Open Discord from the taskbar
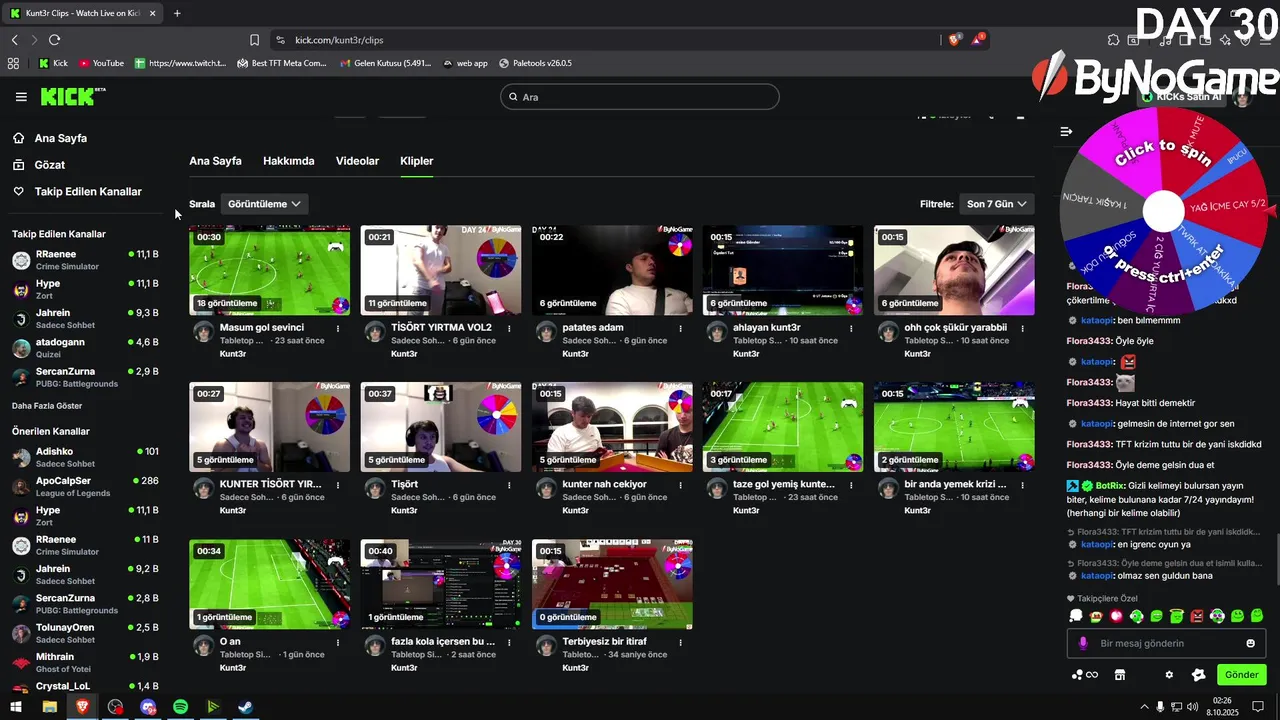1280x720 pixels. (x=148, y=707)
